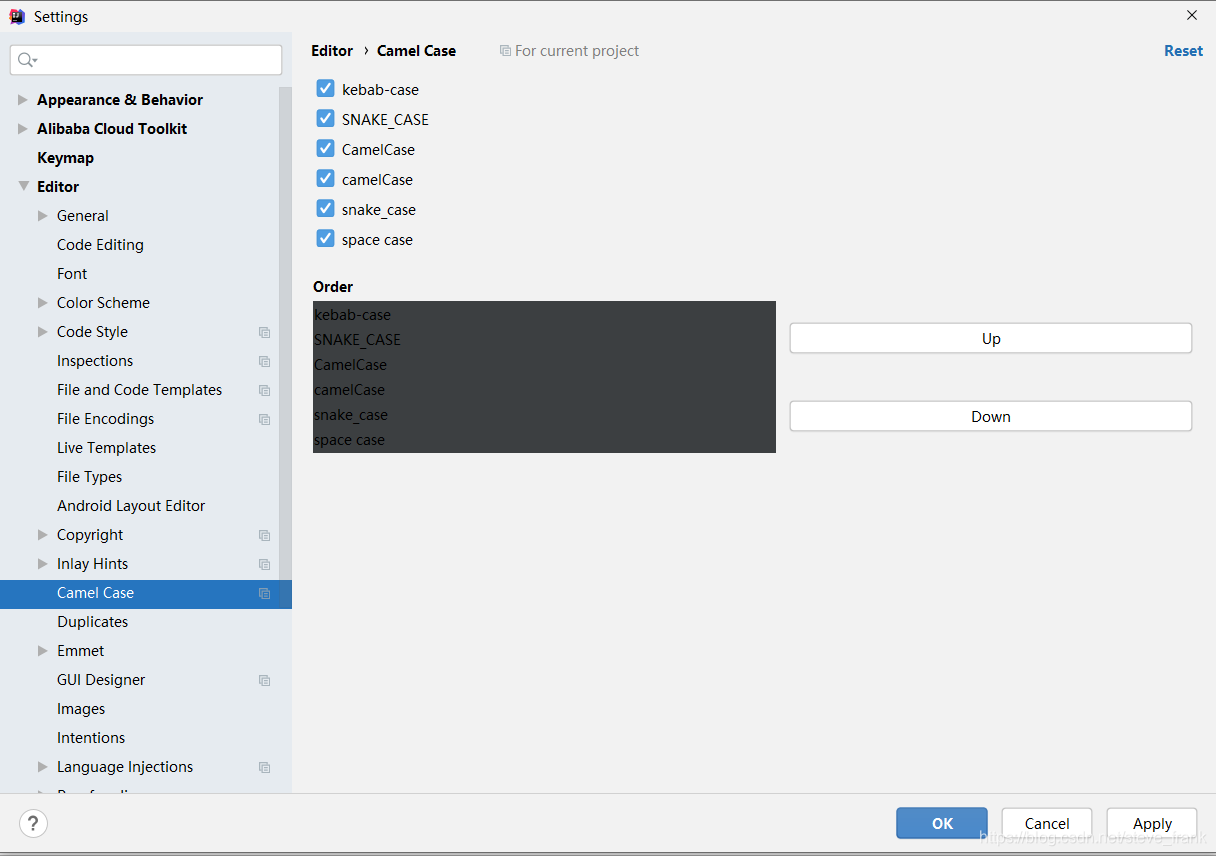The image size is (1216, 856).
Task: Open Code Editing settings
Action: (100, 245)
